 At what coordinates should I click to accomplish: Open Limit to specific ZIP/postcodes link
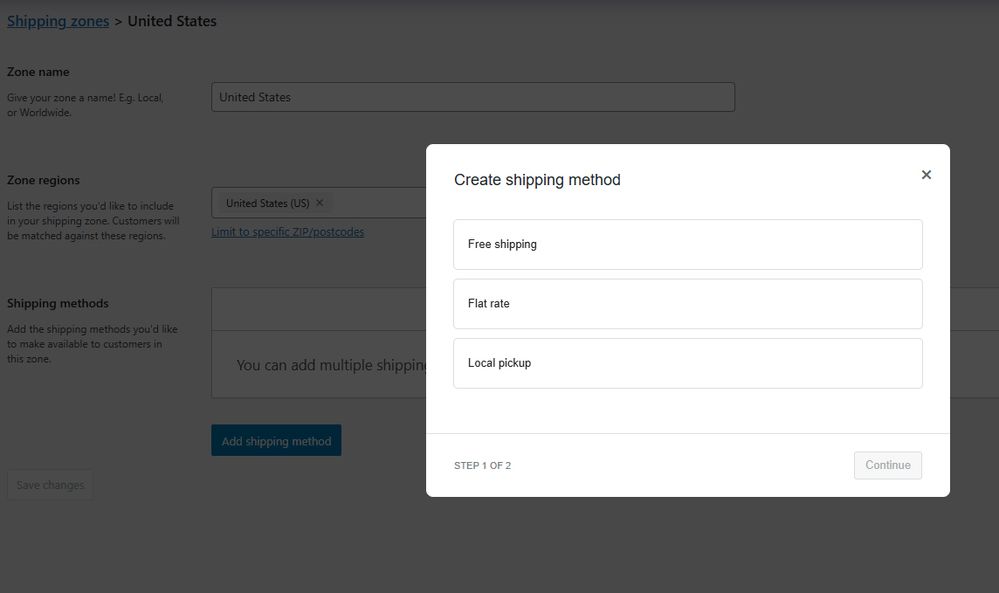point(287,232)
